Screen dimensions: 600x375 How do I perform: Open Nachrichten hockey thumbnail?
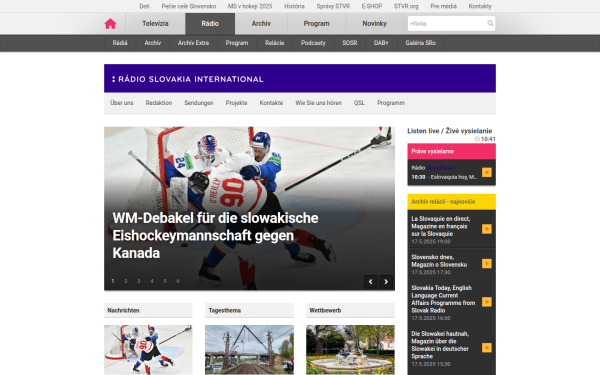[148, 350]
